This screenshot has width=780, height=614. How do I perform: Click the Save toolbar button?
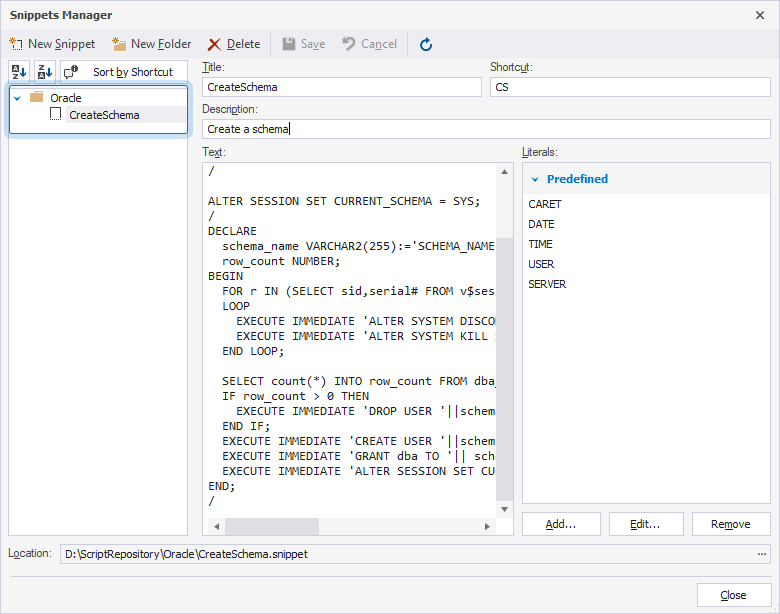304,44
